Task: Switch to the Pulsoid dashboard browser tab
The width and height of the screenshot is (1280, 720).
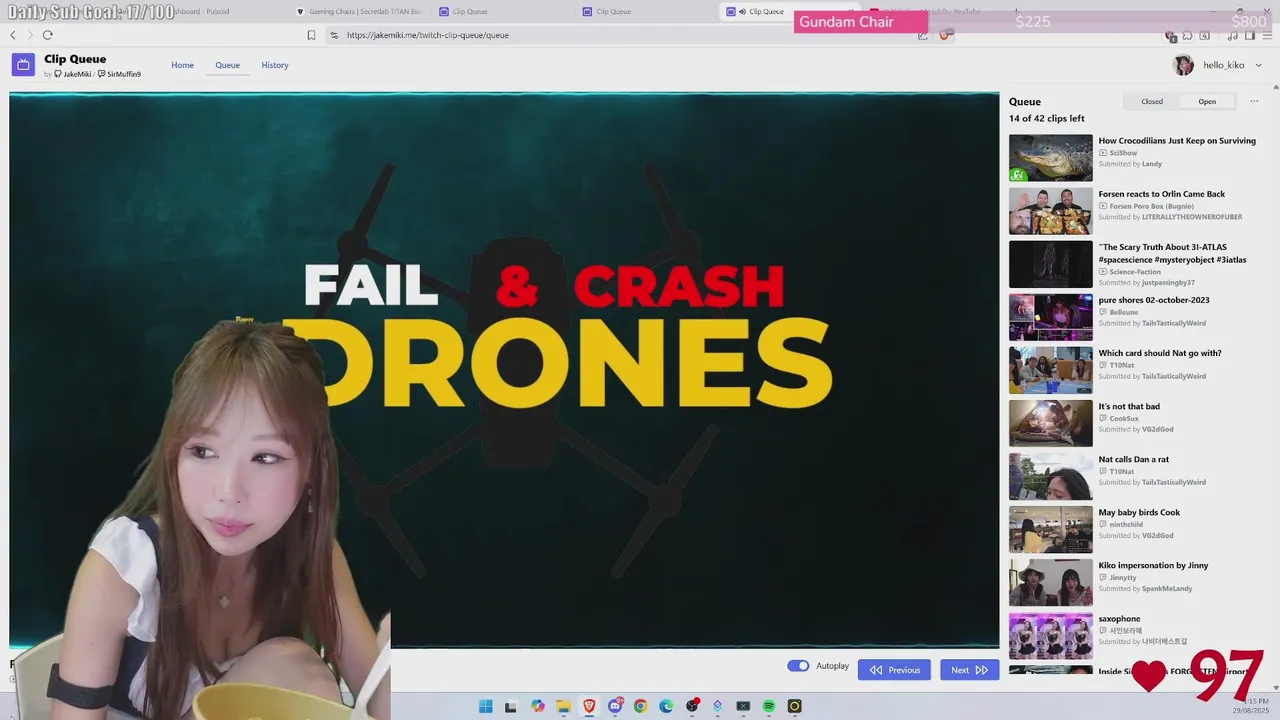Action: pos(200,12)
